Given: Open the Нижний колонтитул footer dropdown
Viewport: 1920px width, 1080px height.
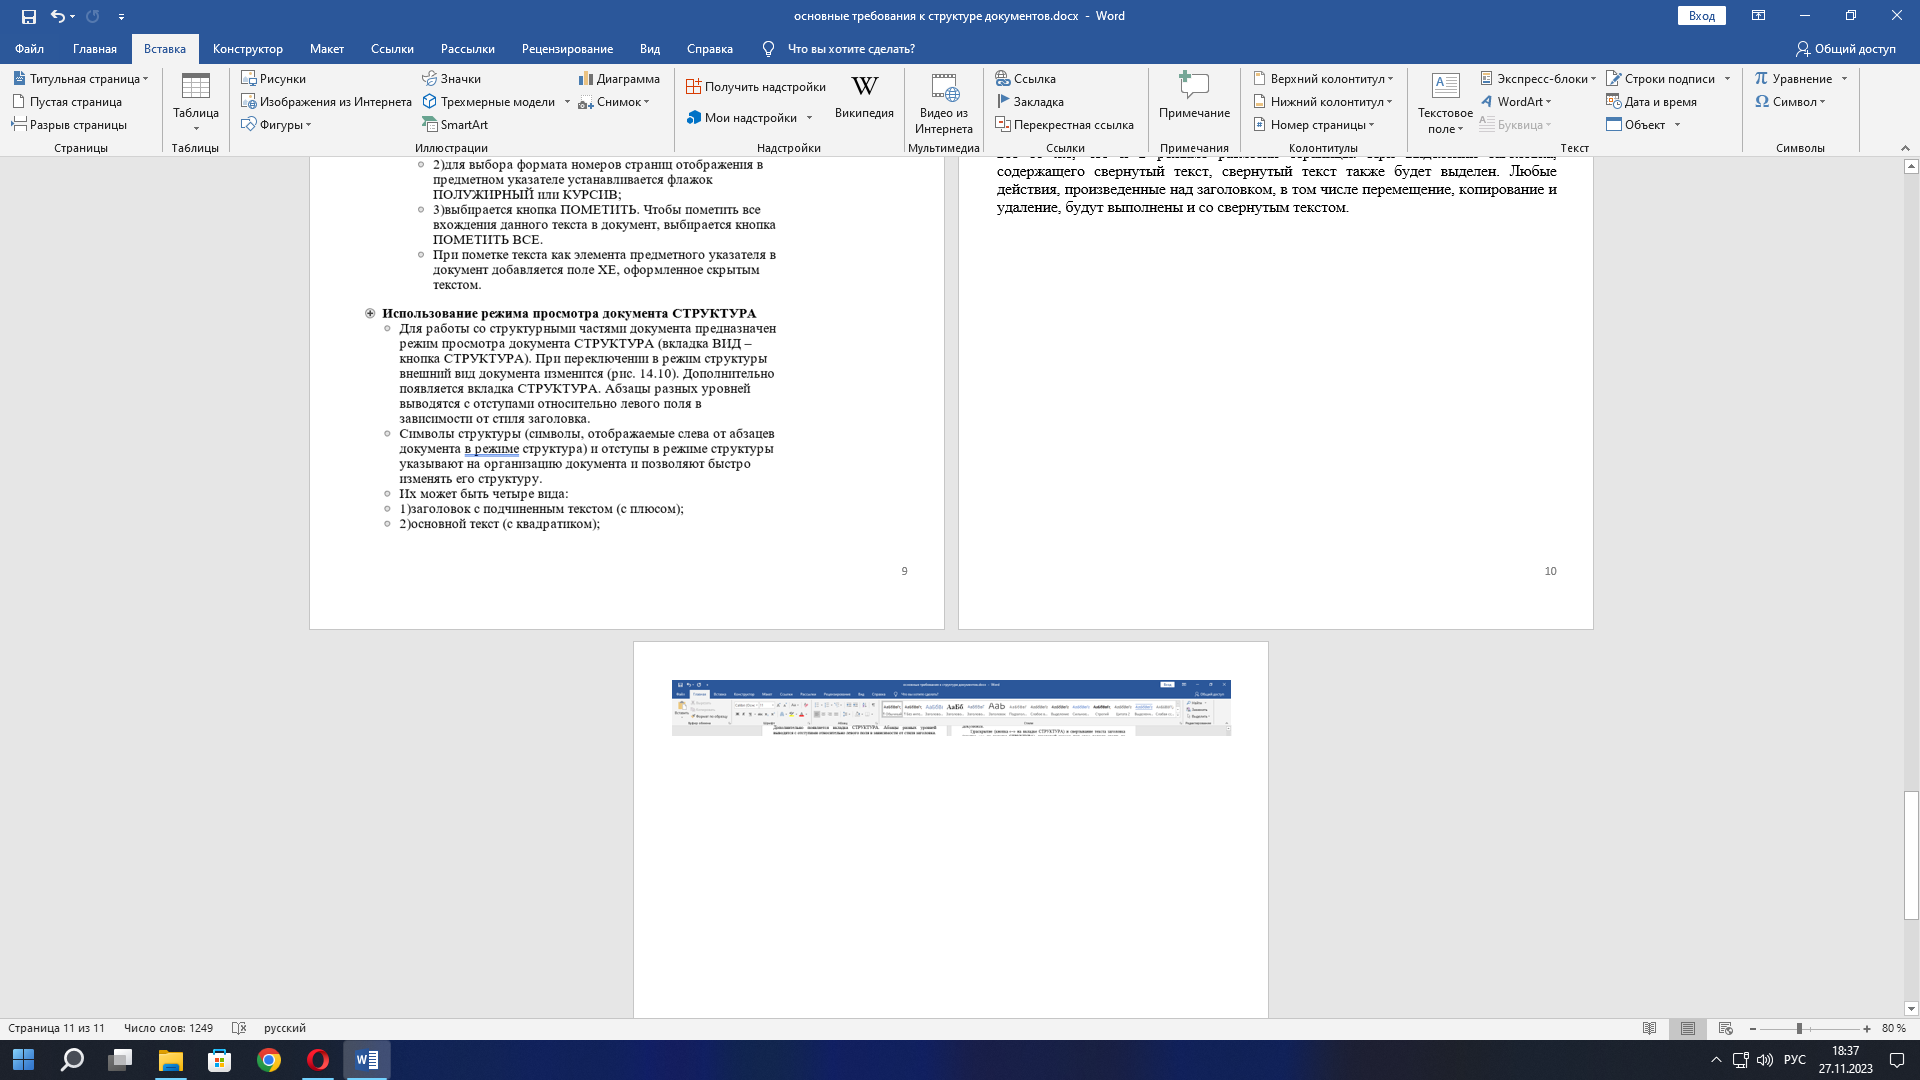Looking at the screenshot, I should point(1323,102).
